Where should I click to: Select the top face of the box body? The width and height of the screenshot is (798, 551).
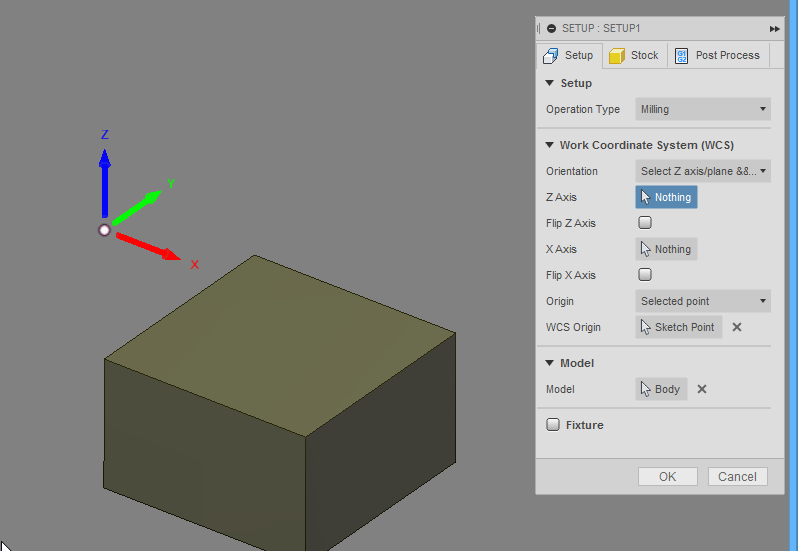(x=279, y=346)
